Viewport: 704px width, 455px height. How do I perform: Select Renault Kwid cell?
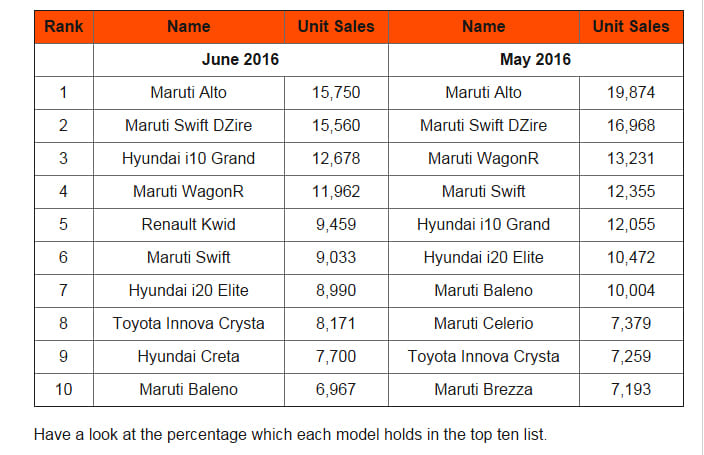click(x=189, y=225)
